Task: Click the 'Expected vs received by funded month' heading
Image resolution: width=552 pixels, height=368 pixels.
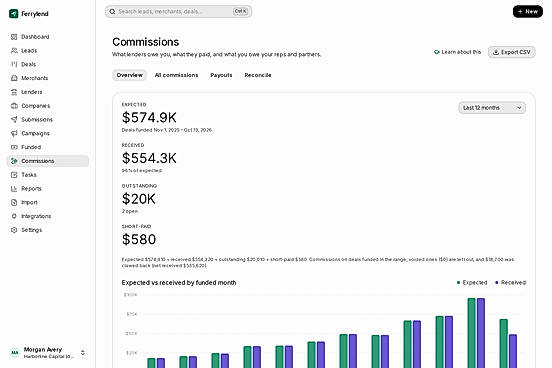Action: (x=179, y=282)
